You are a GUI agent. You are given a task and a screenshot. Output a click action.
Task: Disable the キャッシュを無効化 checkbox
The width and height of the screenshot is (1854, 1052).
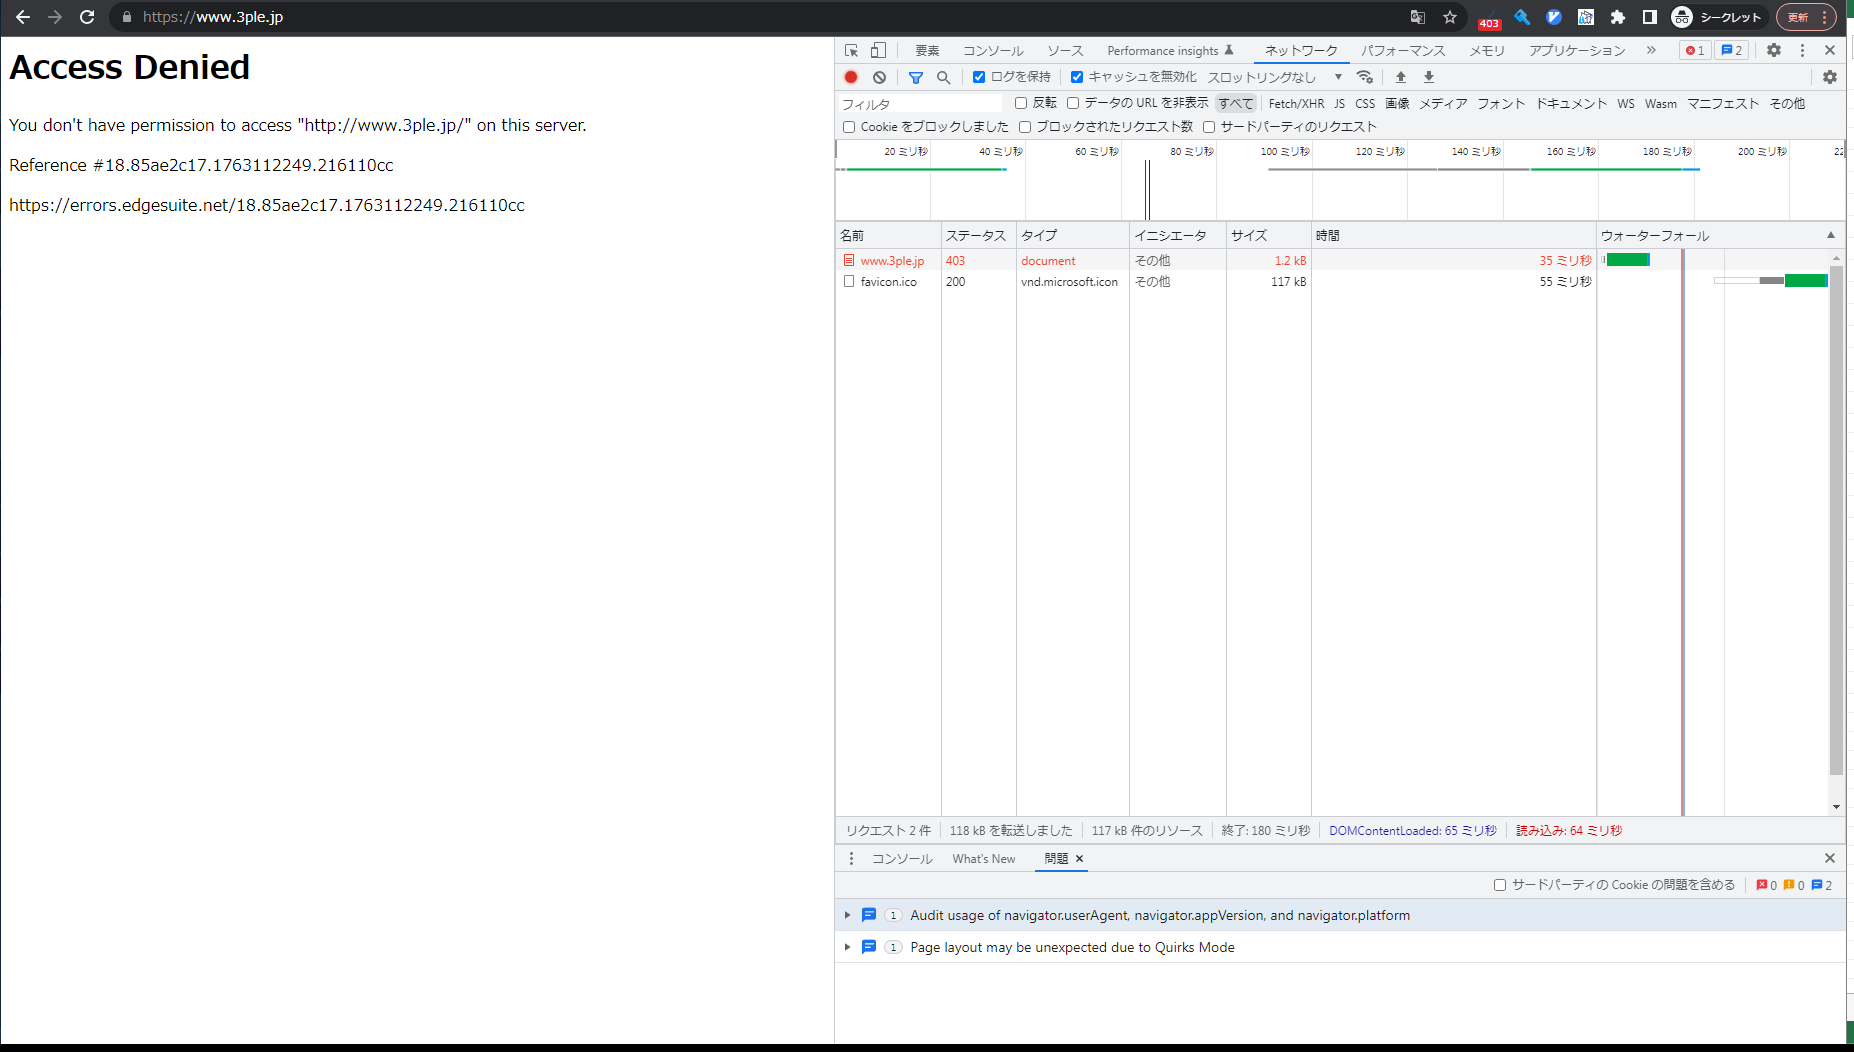tap(1077, 77)
